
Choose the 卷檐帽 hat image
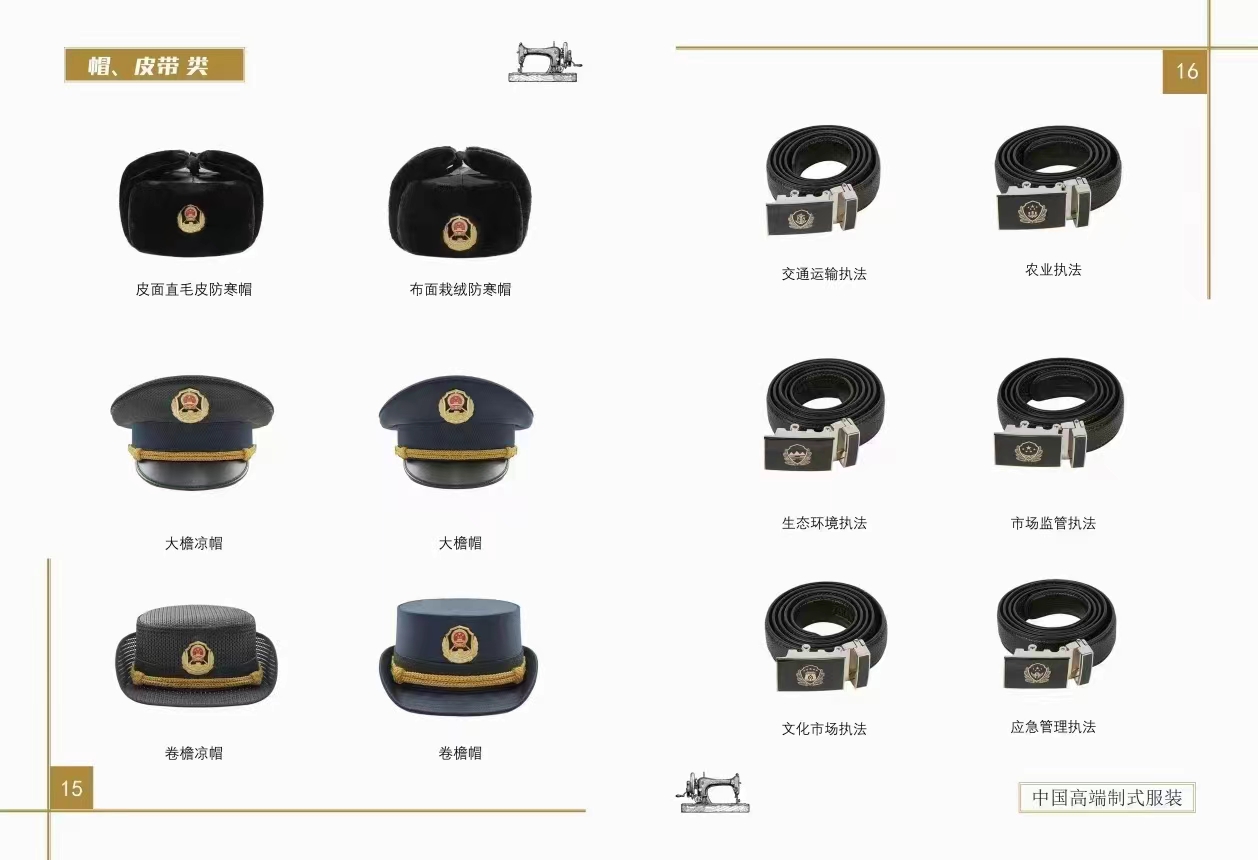pyautogui.click(x=459, y=656)
